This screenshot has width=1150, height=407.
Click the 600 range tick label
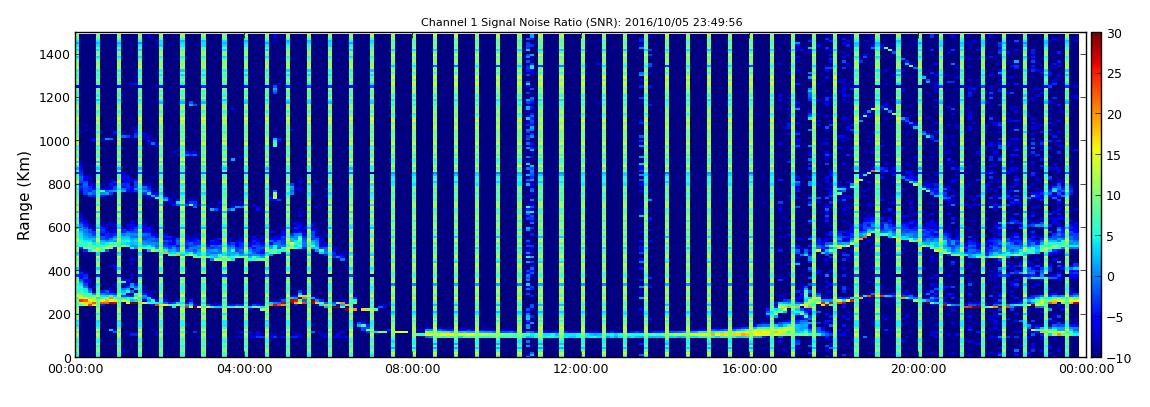click(59, 227)
